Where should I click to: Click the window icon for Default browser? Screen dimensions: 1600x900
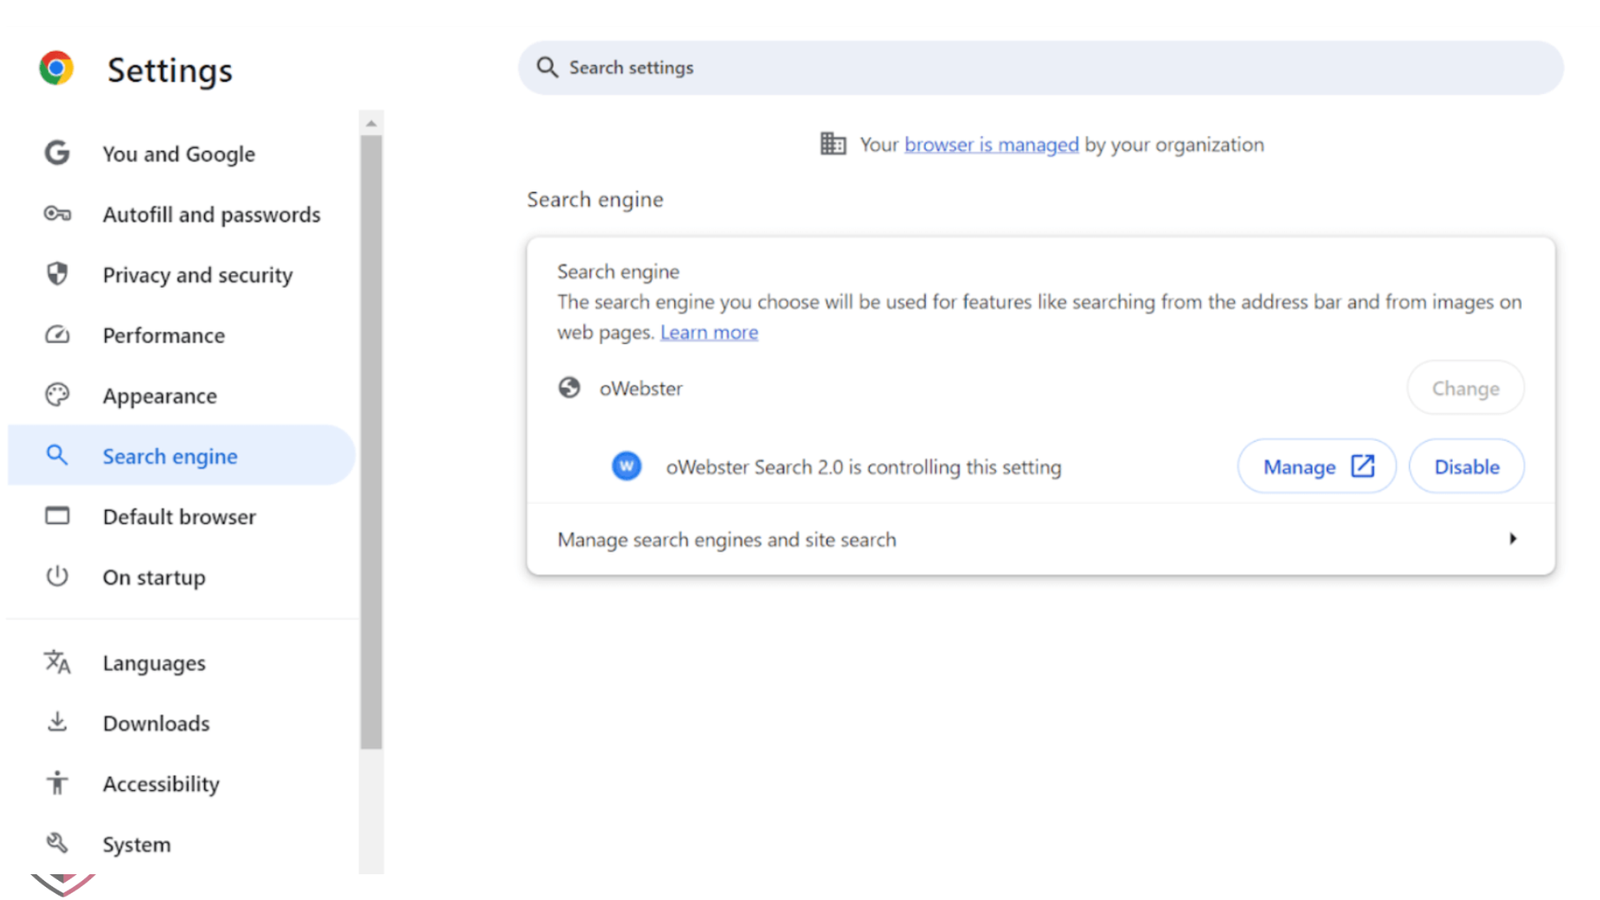coord(57,516)
